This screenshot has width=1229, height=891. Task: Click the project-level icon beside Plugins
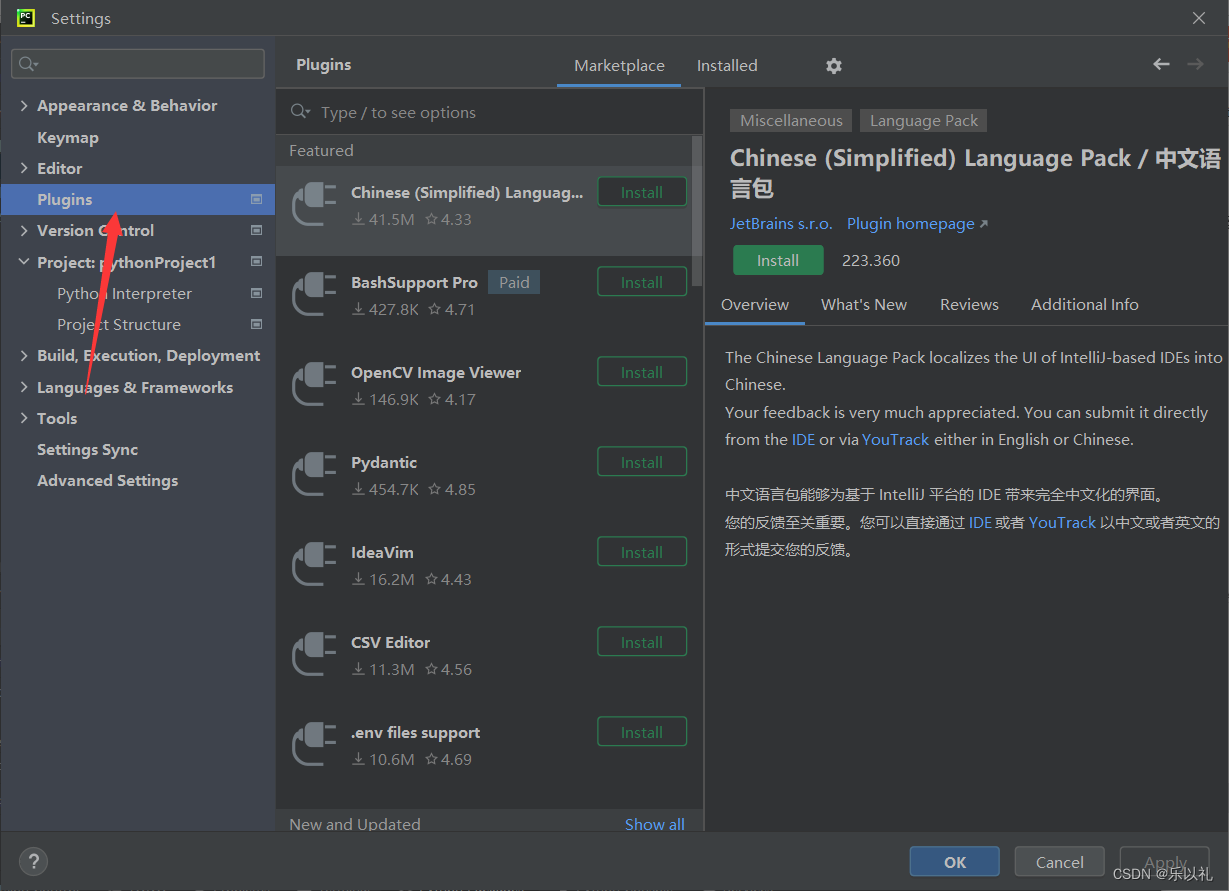(x=256, y=199)
